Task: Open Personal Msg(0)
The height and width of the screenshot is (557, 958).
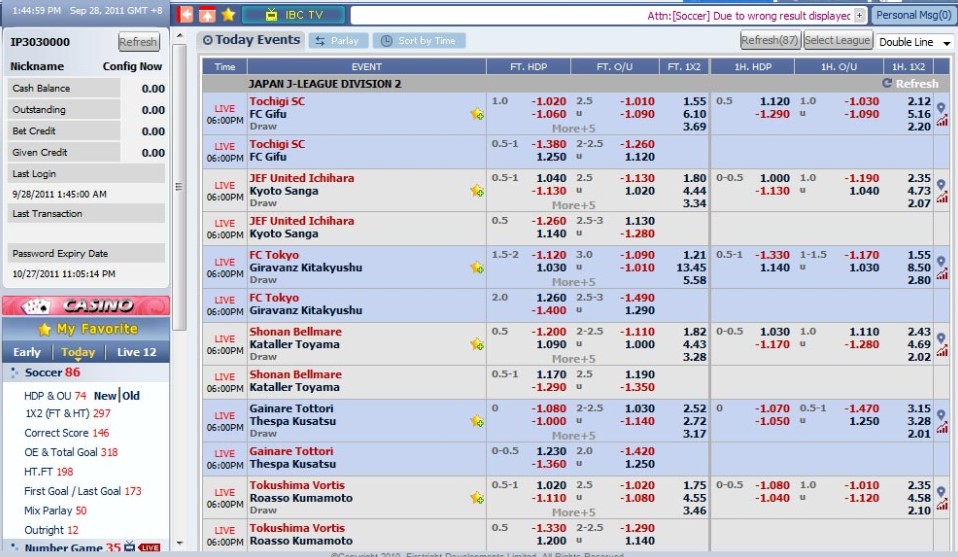Action: [913, 15]
